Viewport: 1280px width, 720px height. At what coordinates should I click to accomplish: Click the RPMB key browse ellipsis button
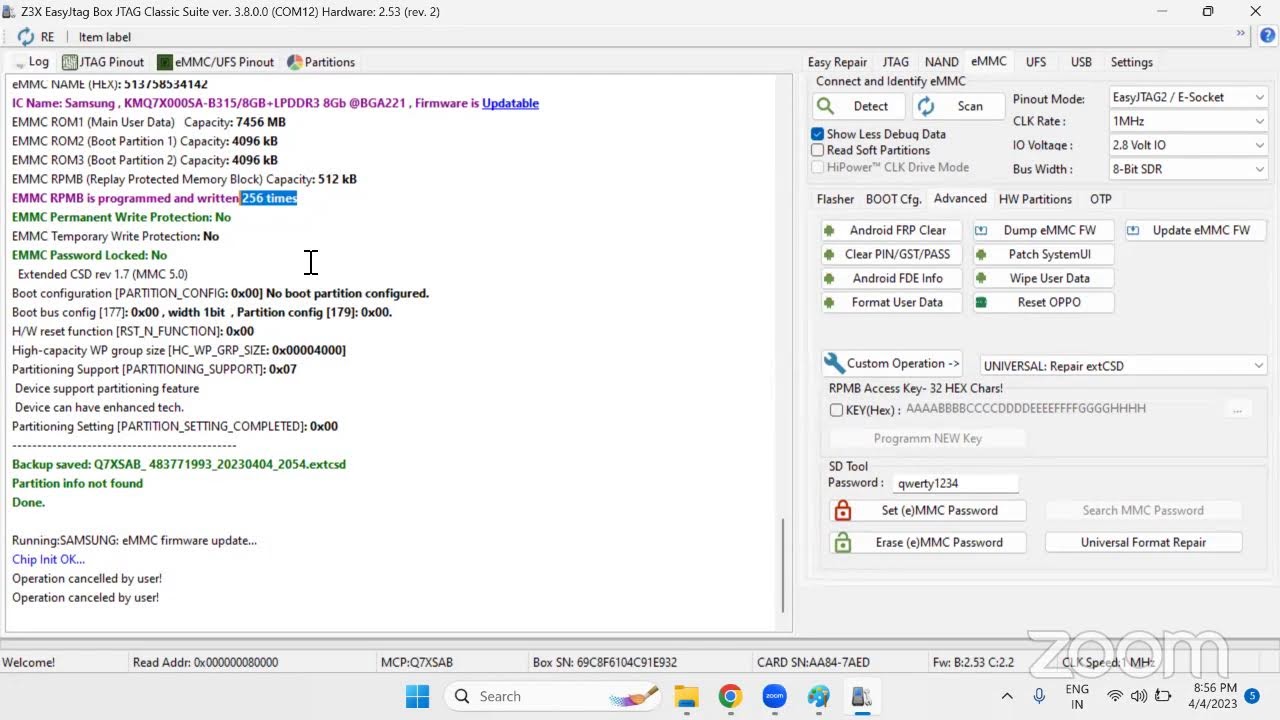coord(1238,409)
